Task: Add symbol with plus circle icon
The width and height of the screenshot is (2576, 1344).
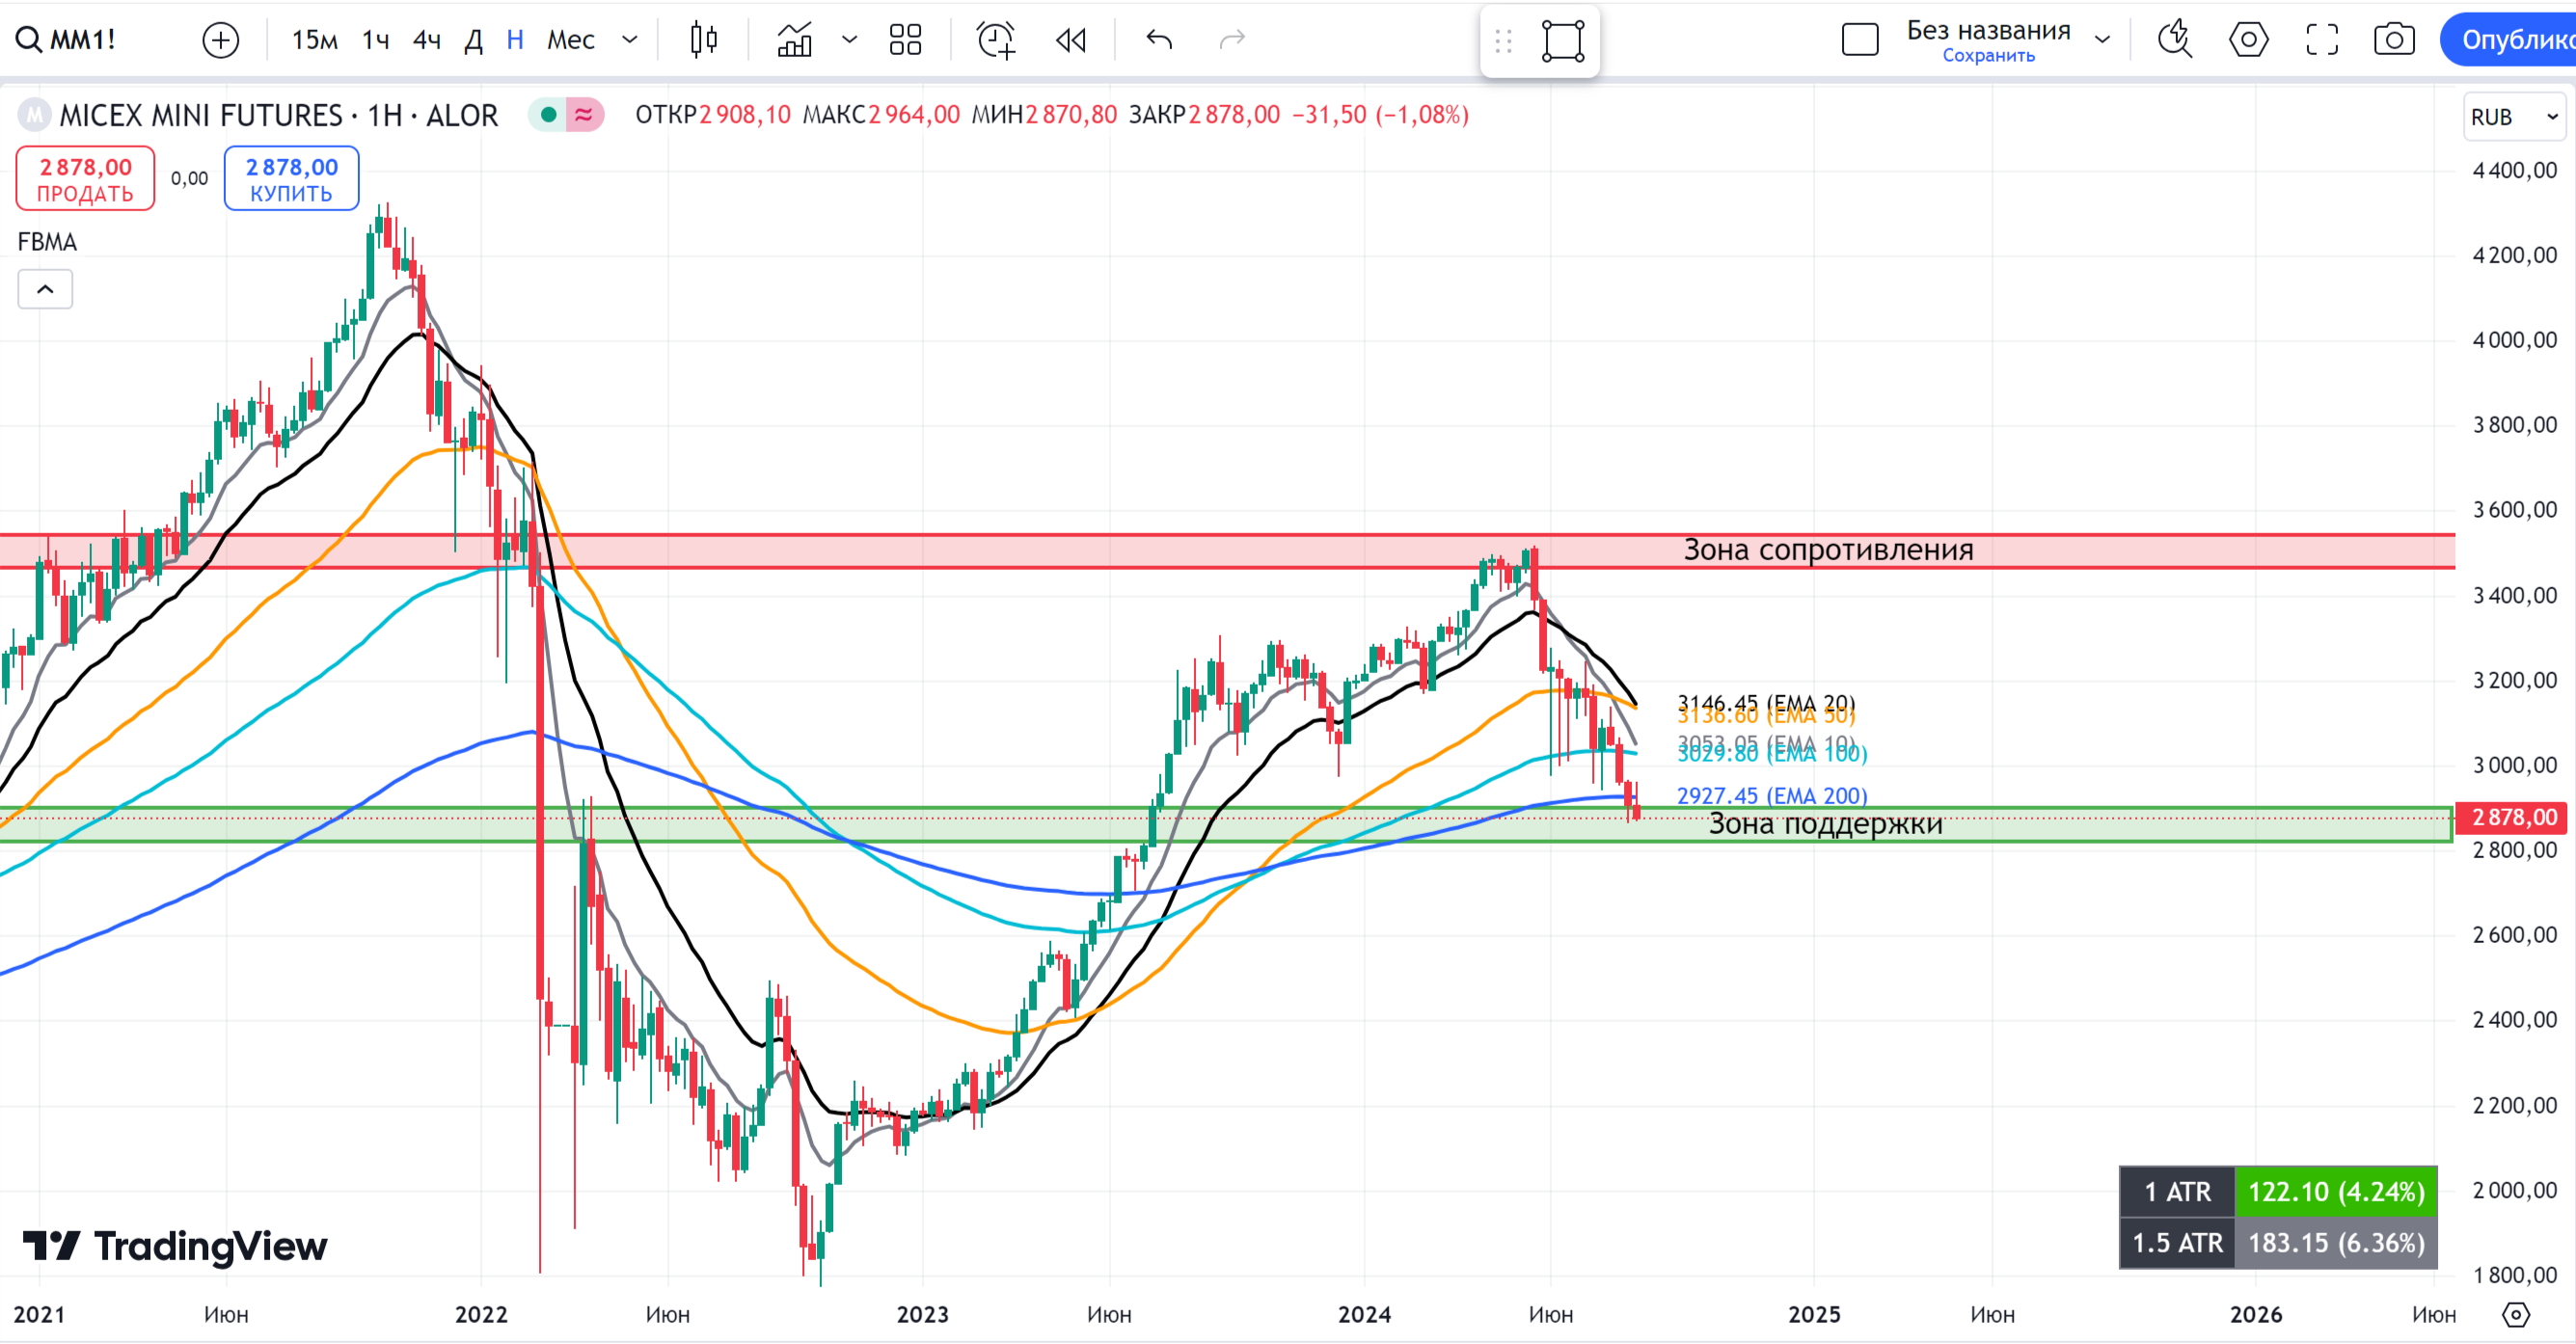Action: [220, 40]
